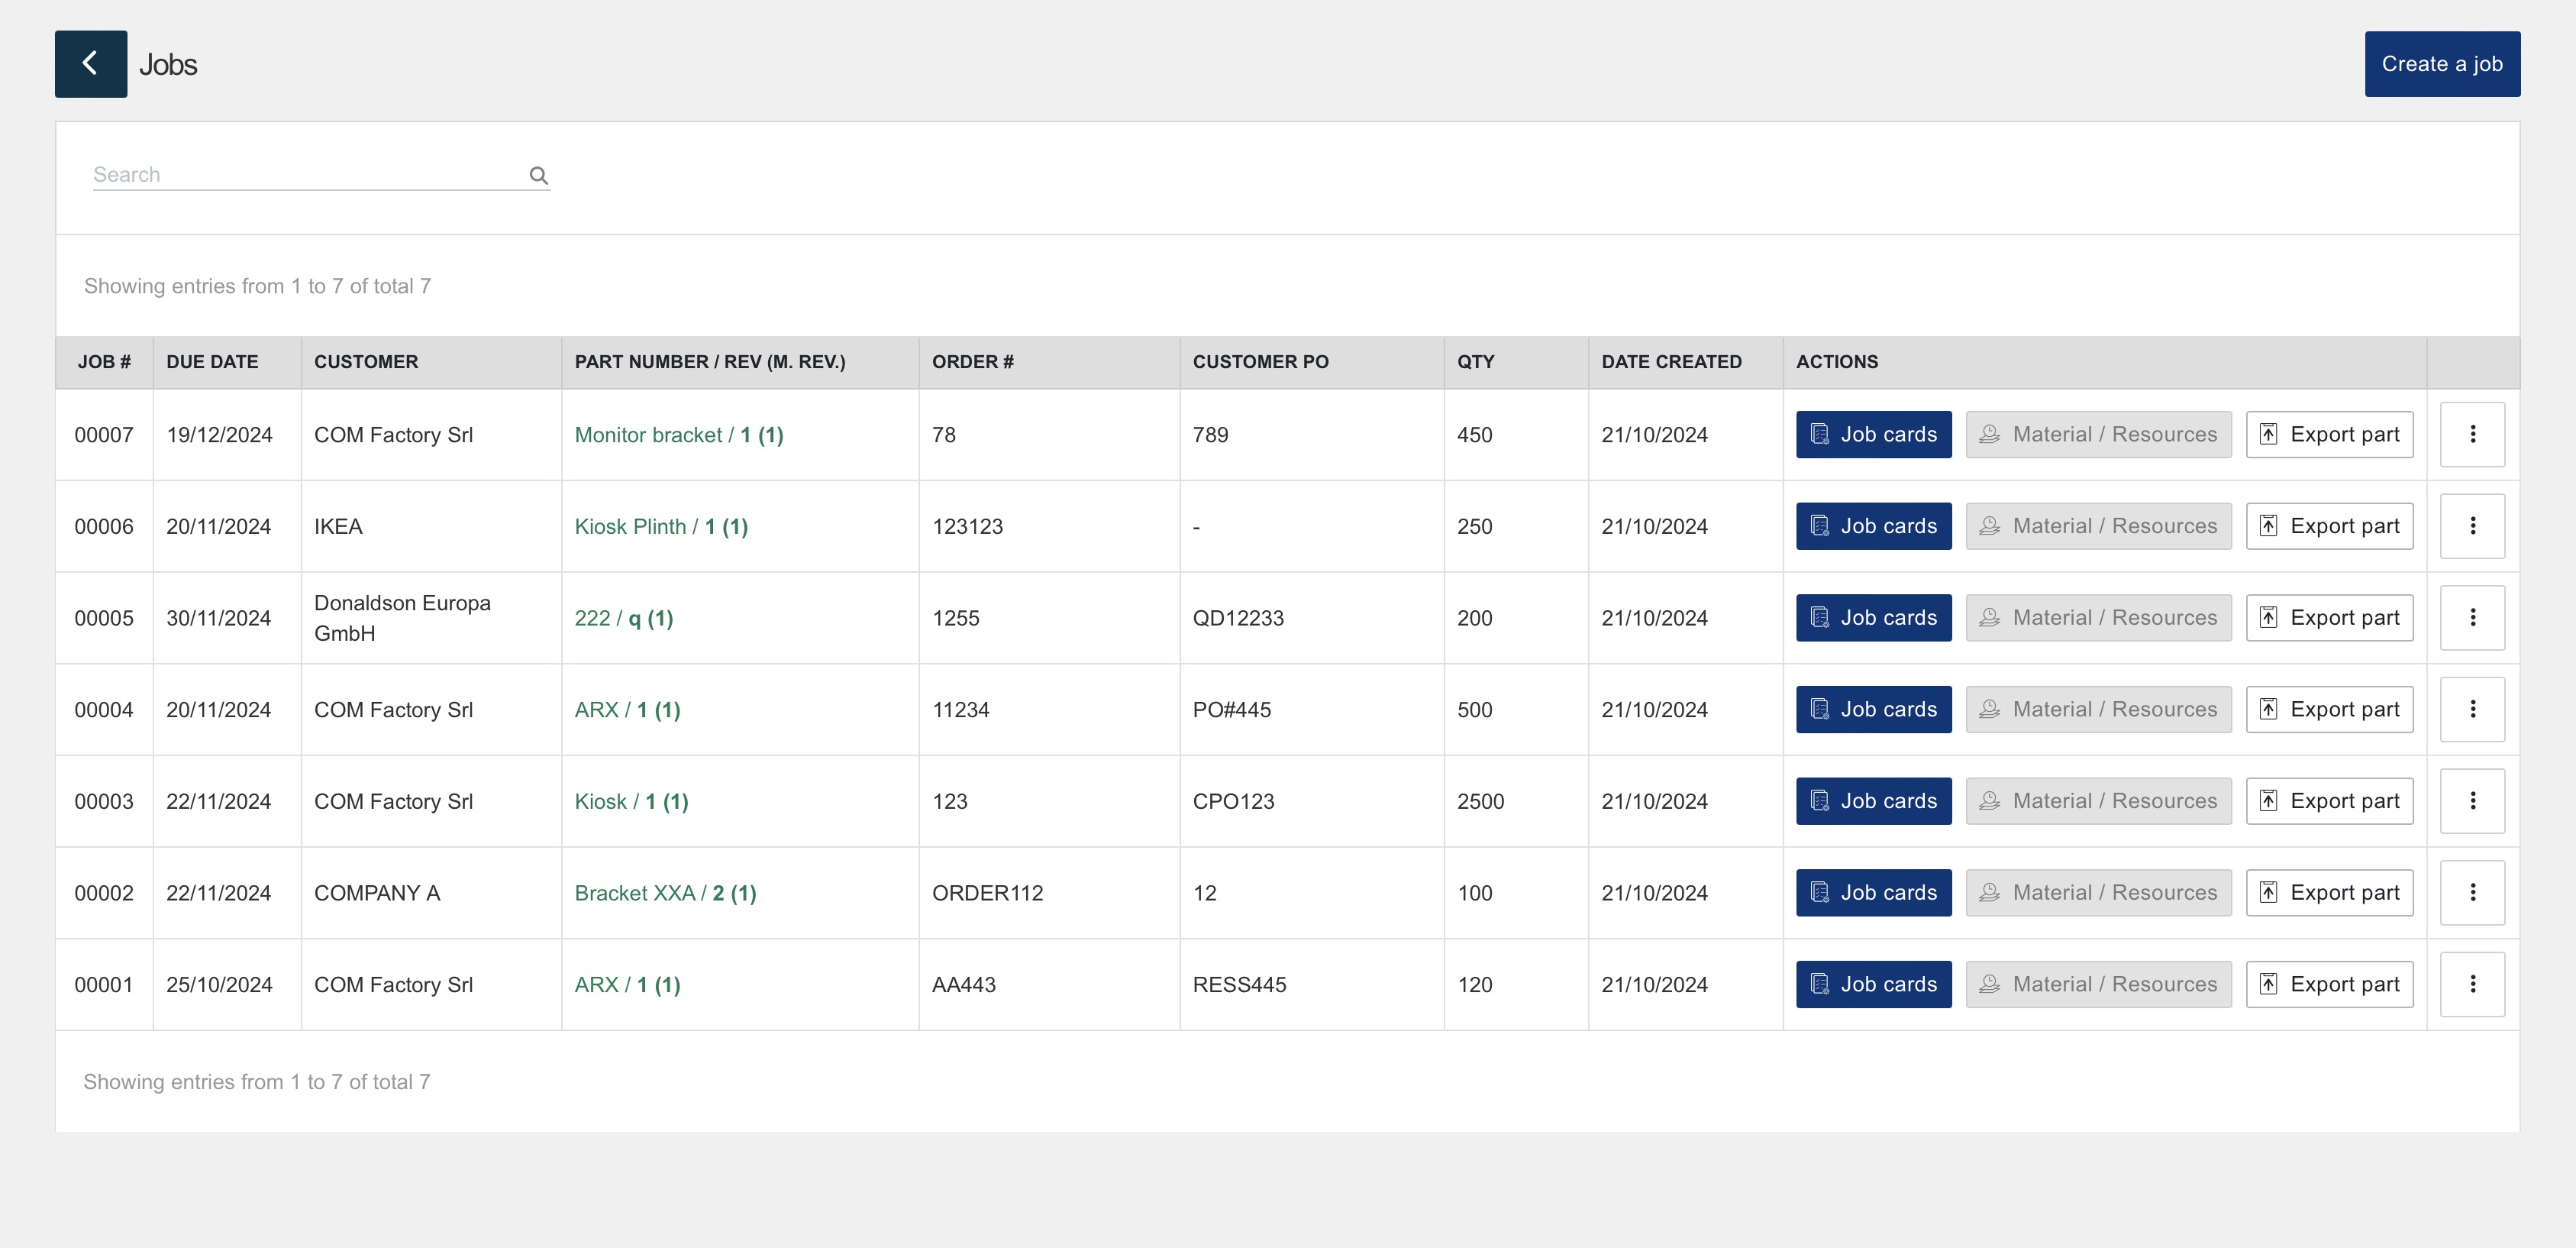Click the QTY column header

pos(1475,362)
